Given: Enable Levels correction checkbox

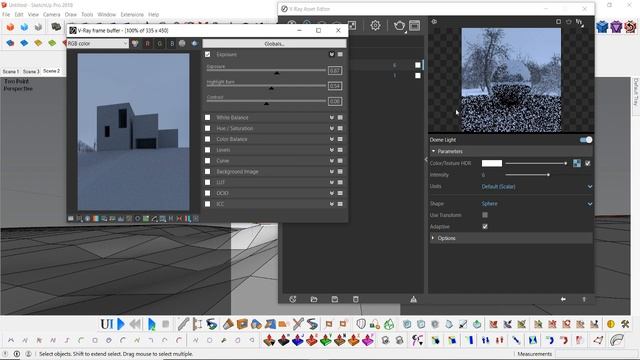Looking at the screenshot, I should 207,150.
